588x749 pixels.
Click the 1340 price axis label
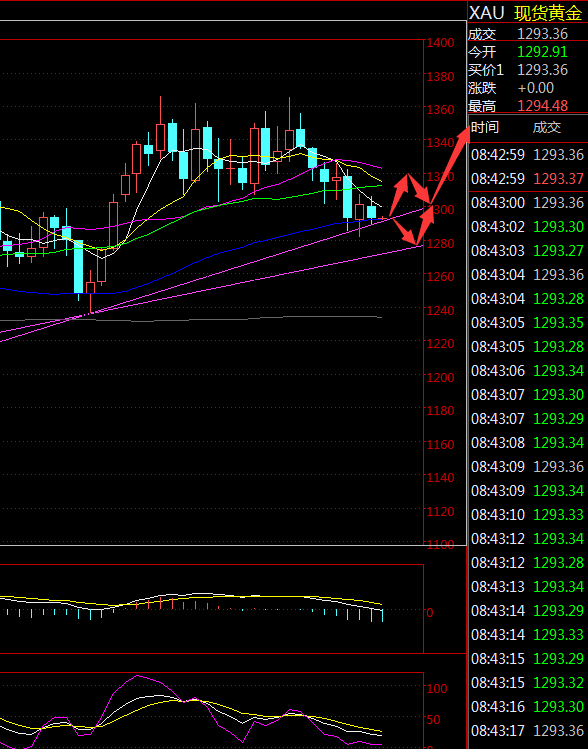pos(440,143)
